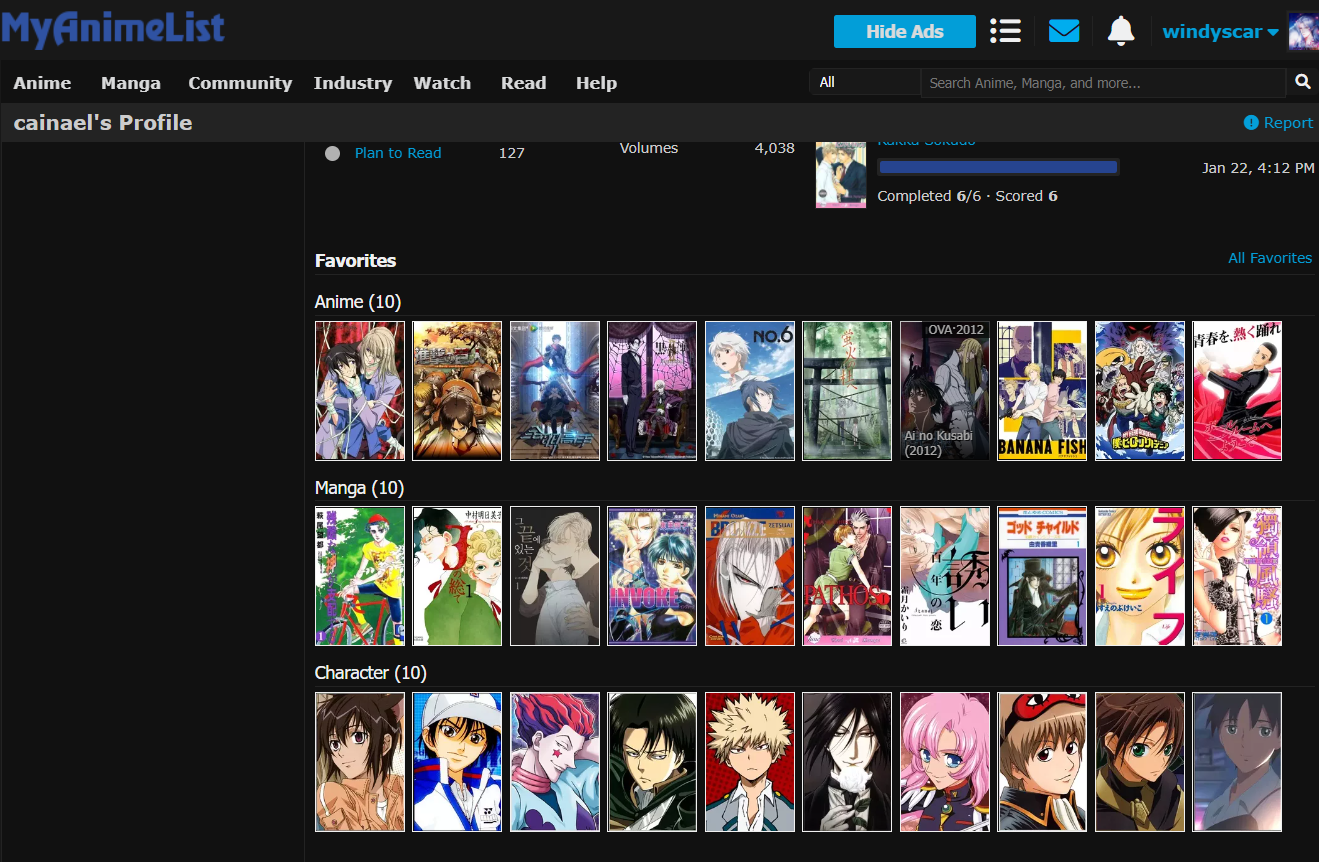Open the Help menu
This screenshot has height=862, width=1319.
tap(596, 83)
